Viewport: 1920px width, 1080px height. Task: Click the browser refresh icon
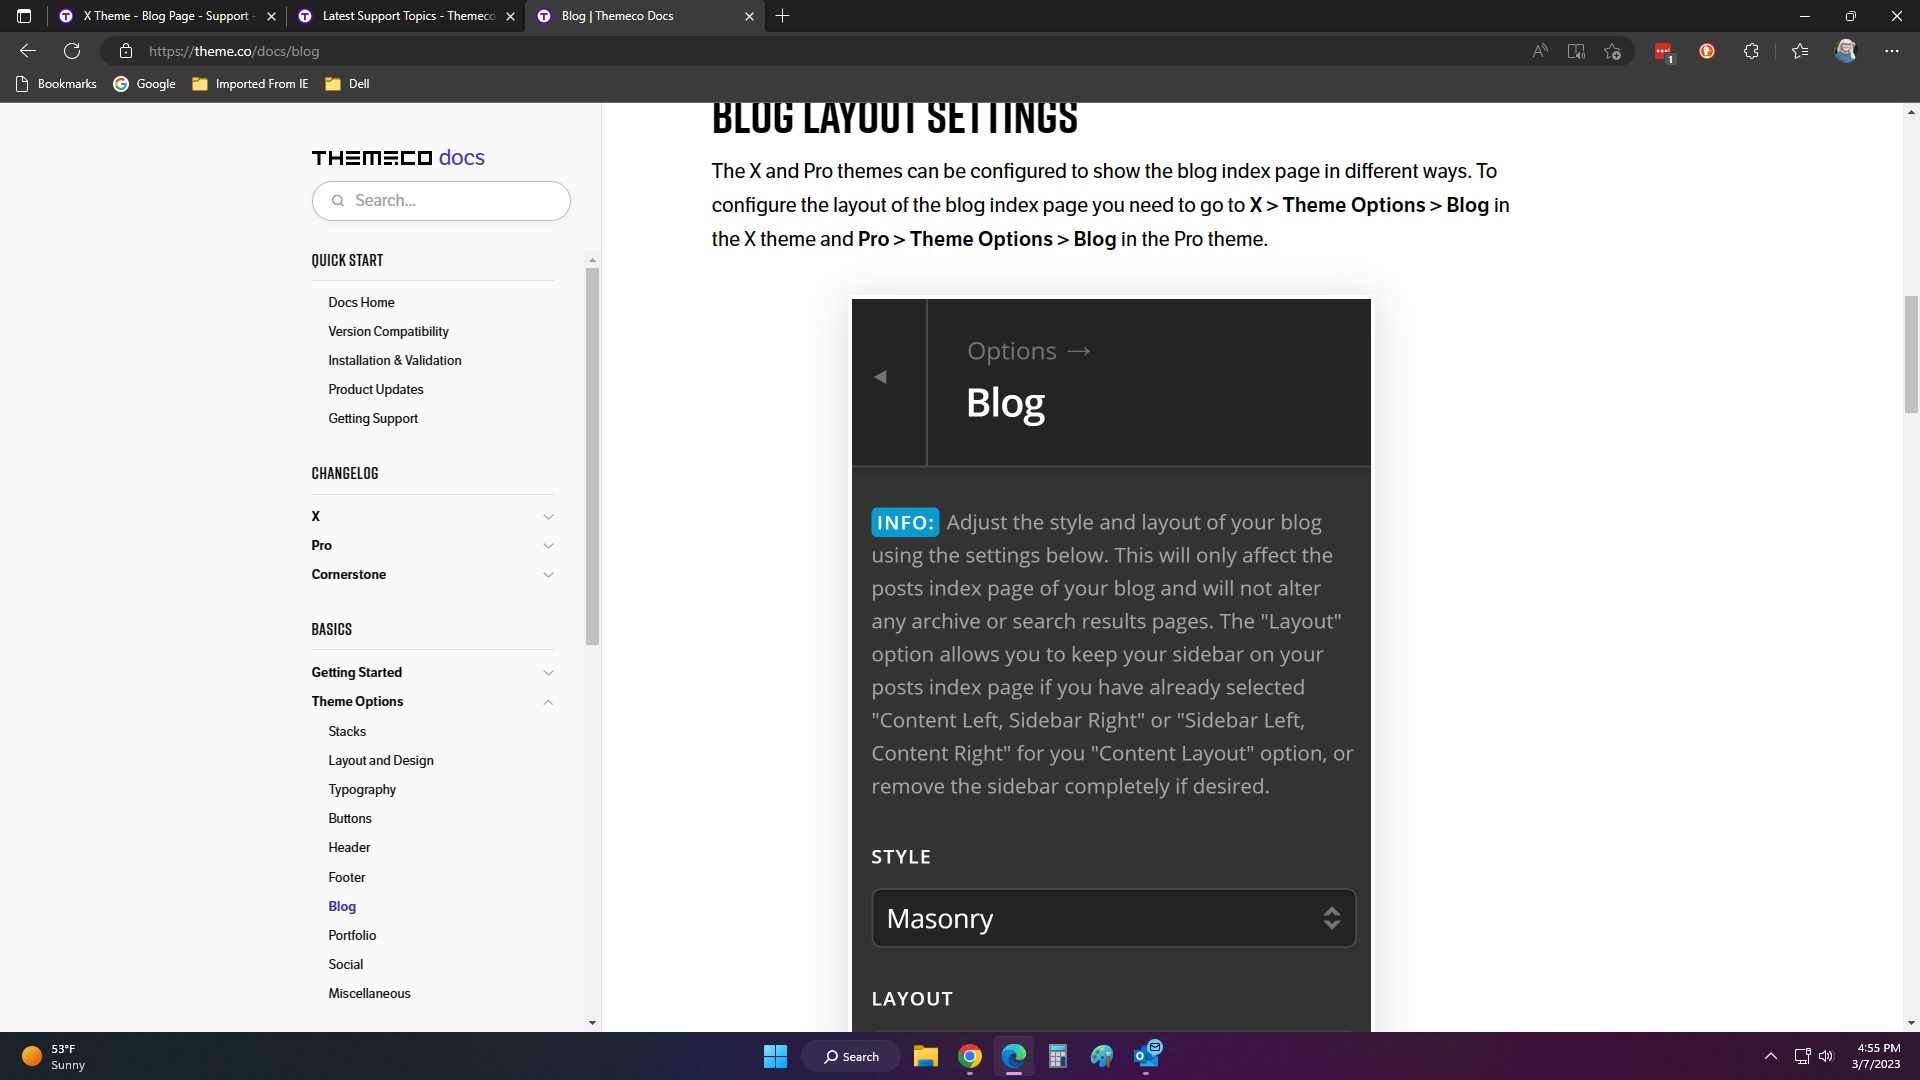point(72,51)
